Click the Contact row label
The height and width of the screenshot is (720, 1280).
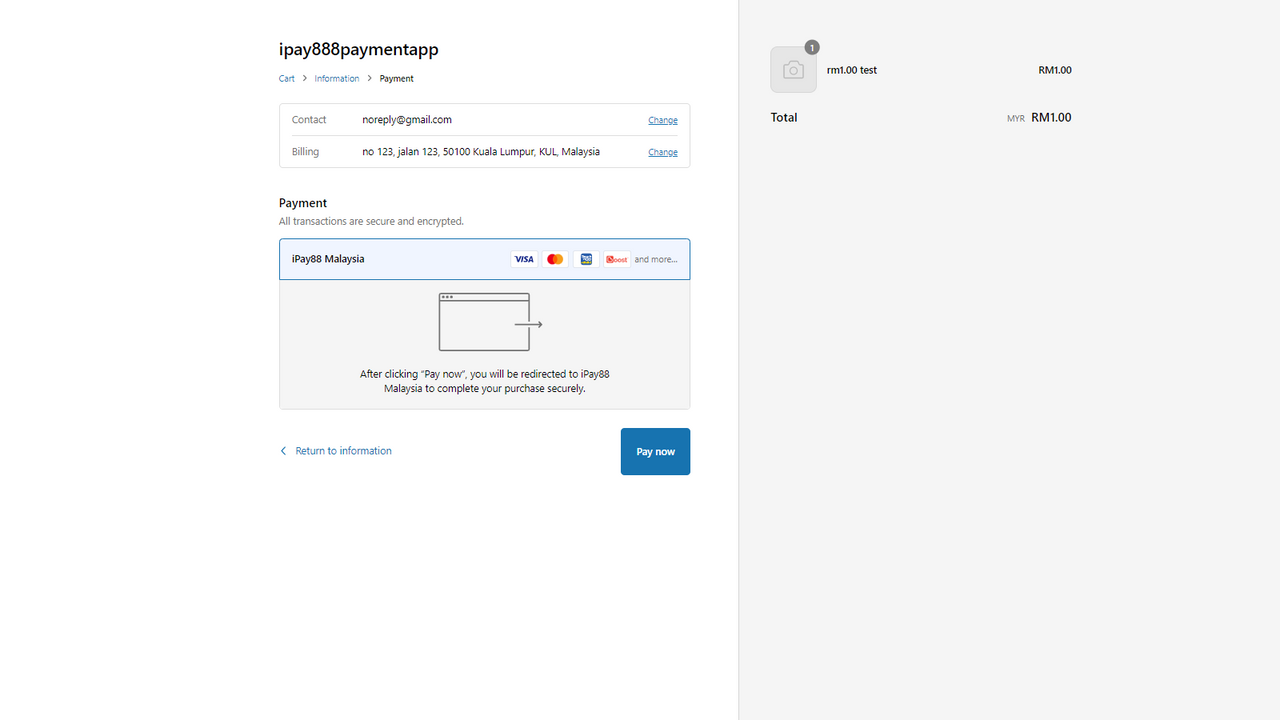(x=309, y=120)
